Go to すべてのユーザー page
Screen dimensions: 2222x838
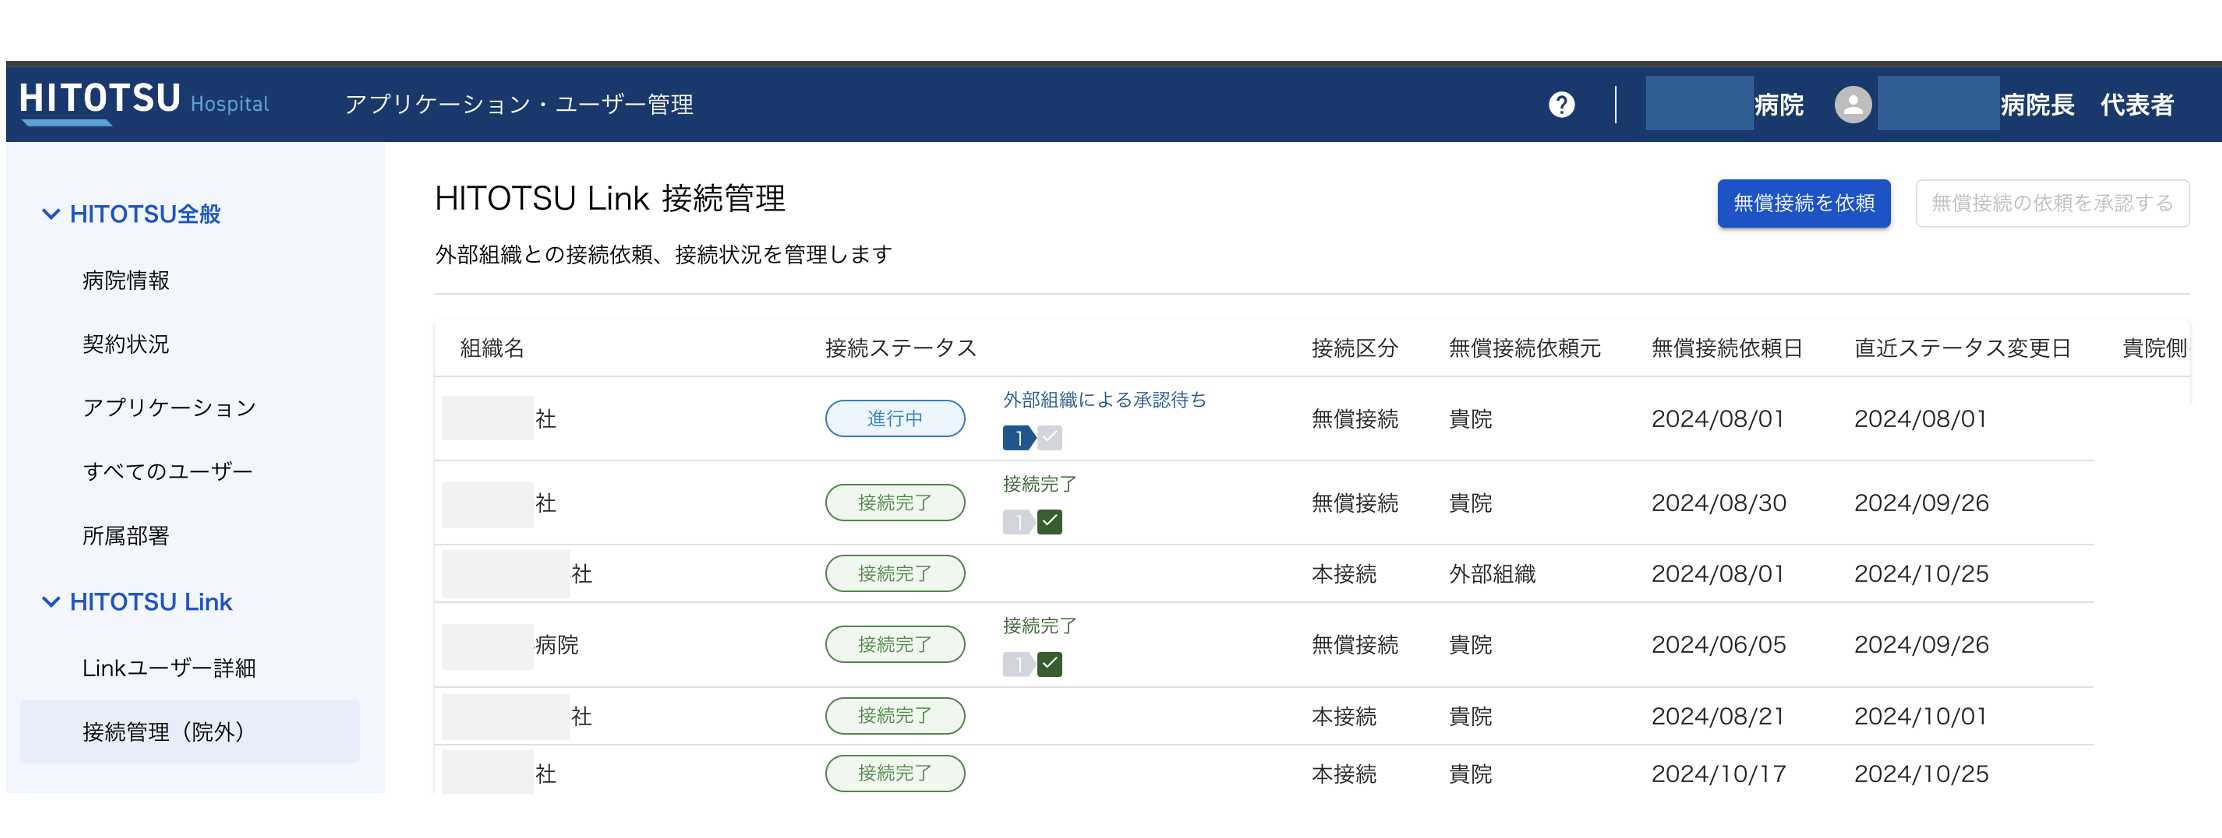[x=167, y=471]
